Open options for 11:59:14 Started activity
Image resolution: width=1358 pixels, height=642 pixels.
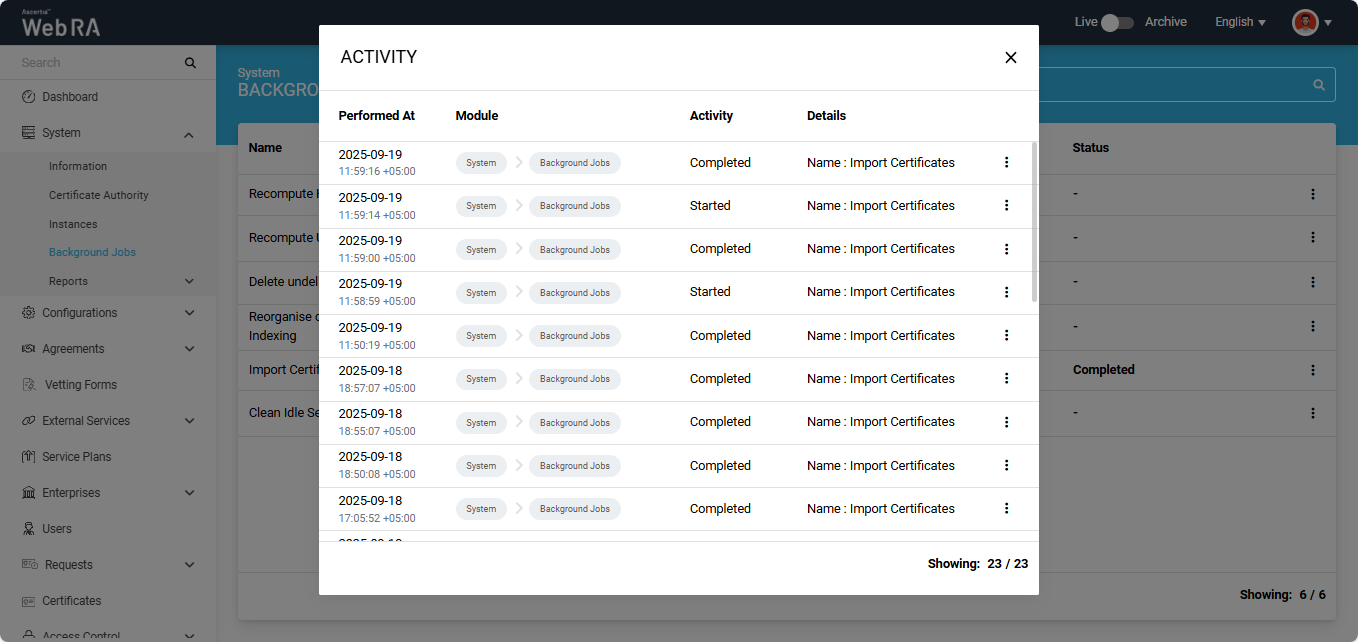coord(1006,206)
